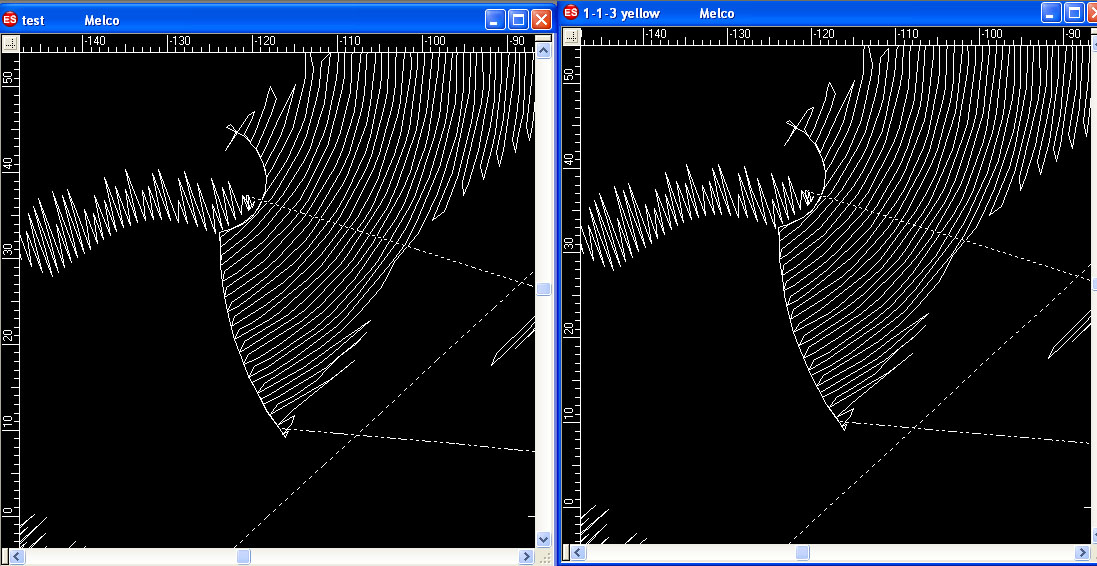Viewport: 1097px width, 566px height.
Task: Maximize the 1-1-3 yellow window
Action: 1074,13
